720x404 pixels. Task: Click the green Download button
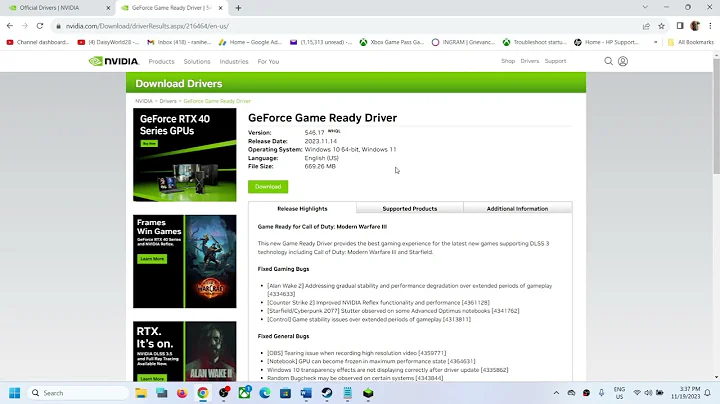point(268,186)
